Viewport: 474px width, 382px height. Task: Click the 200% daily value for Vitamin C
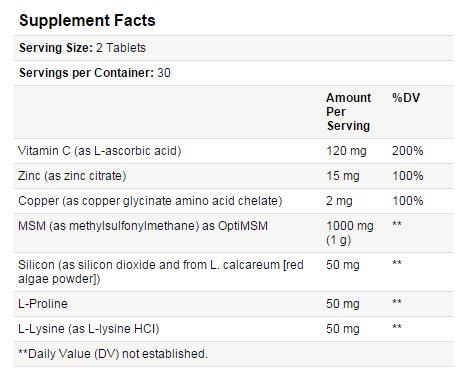pyautogui.click(x=407, y=151)
